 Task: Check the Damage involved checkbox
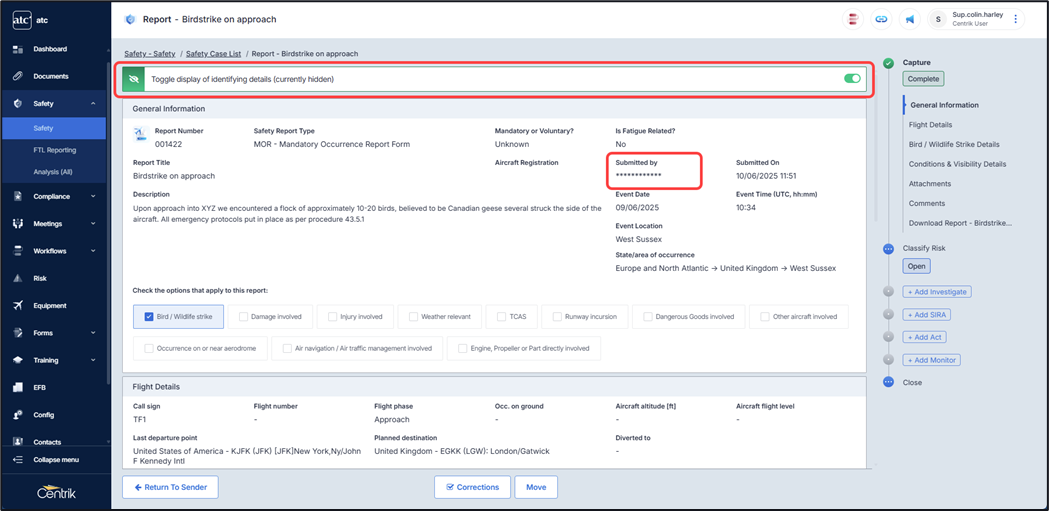pyautogui.click(x=244, y=317)
